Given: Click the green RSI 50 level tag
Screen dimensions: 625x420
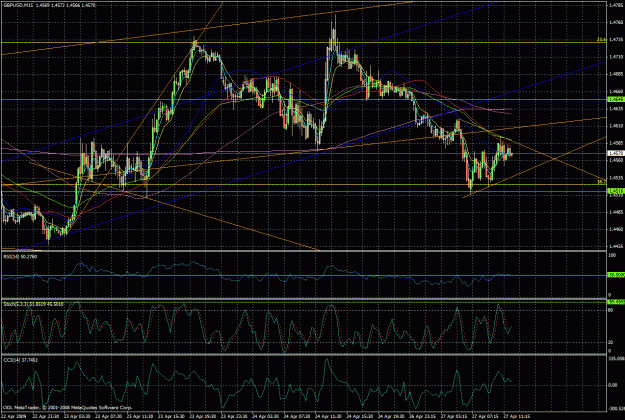Looking at the screenshot, I should (x=615, y=275).
